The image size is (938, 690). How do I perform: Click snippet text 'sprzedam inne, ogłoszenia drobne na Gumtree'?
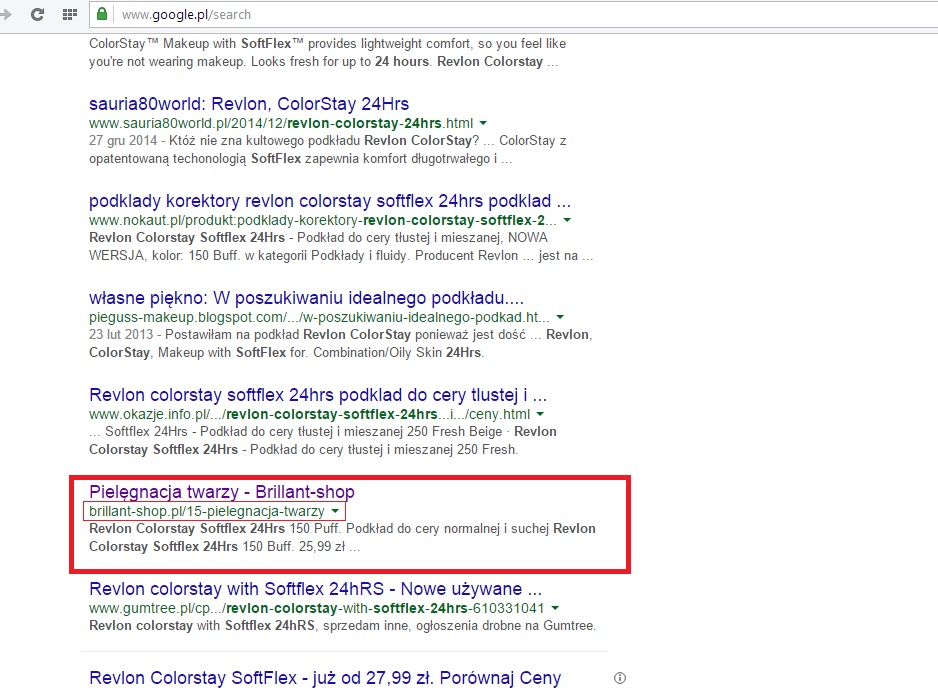click(x=461, y=625)
